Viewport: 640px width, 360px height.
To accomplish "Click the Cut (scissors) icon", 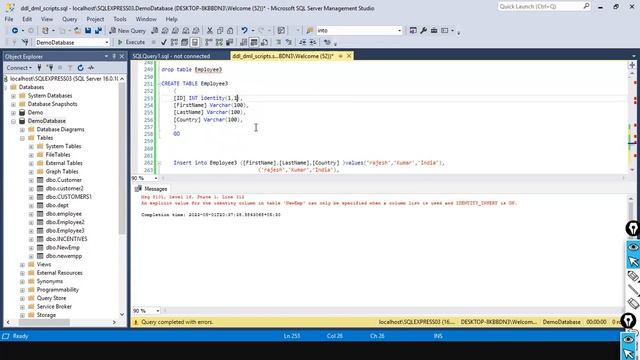I will pos(209,31).
